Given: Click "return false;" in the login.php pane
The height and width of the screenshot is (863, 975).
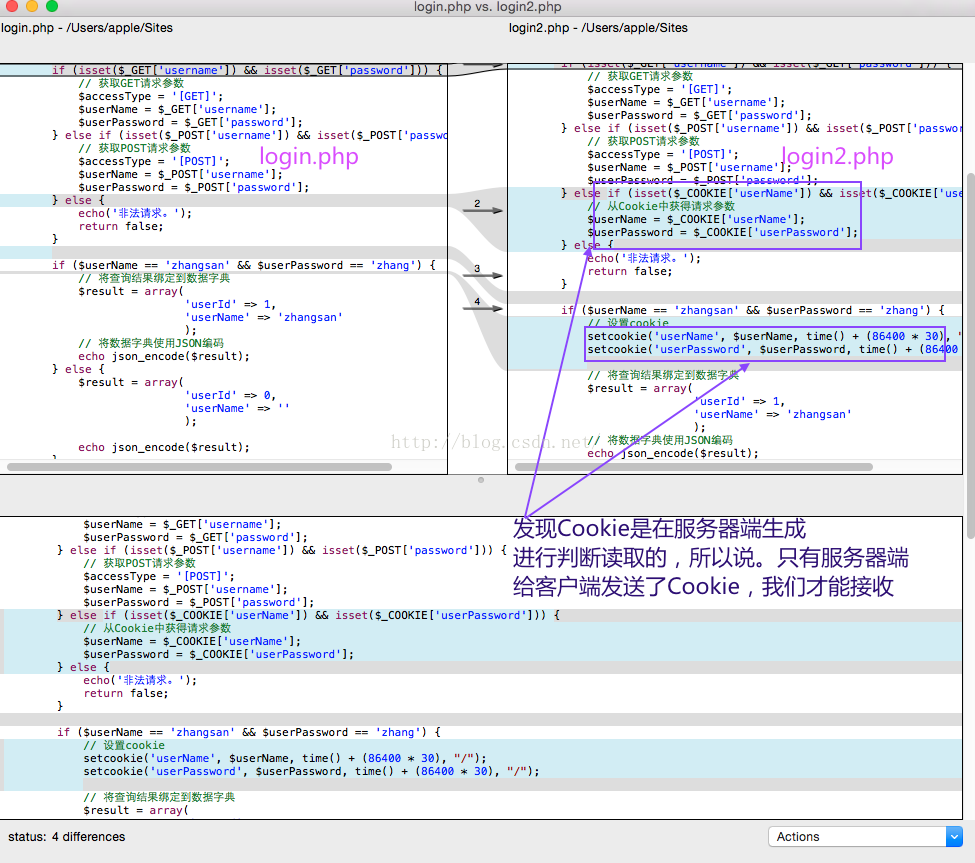Looking at the screenshot, I should coord(121,226).
